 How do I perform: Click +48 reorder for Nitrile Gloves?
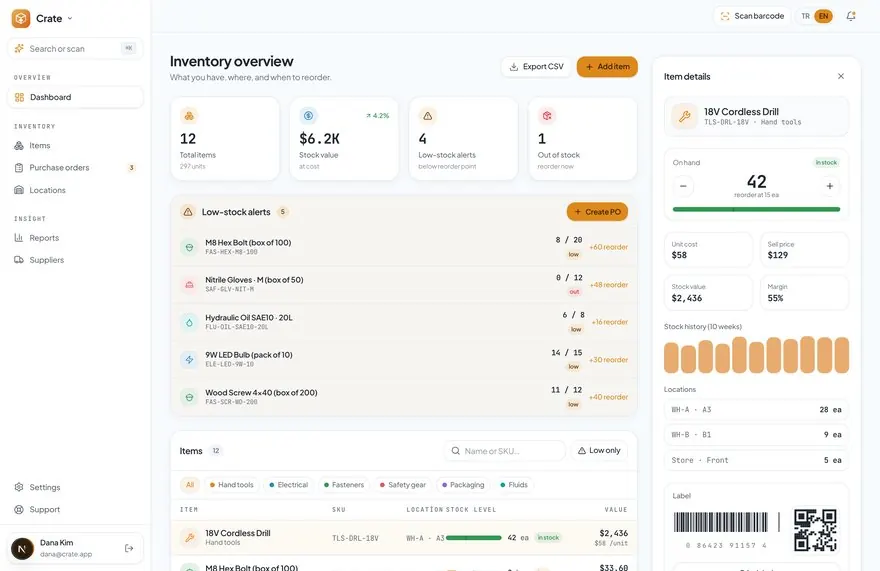[x=608, y=285]
